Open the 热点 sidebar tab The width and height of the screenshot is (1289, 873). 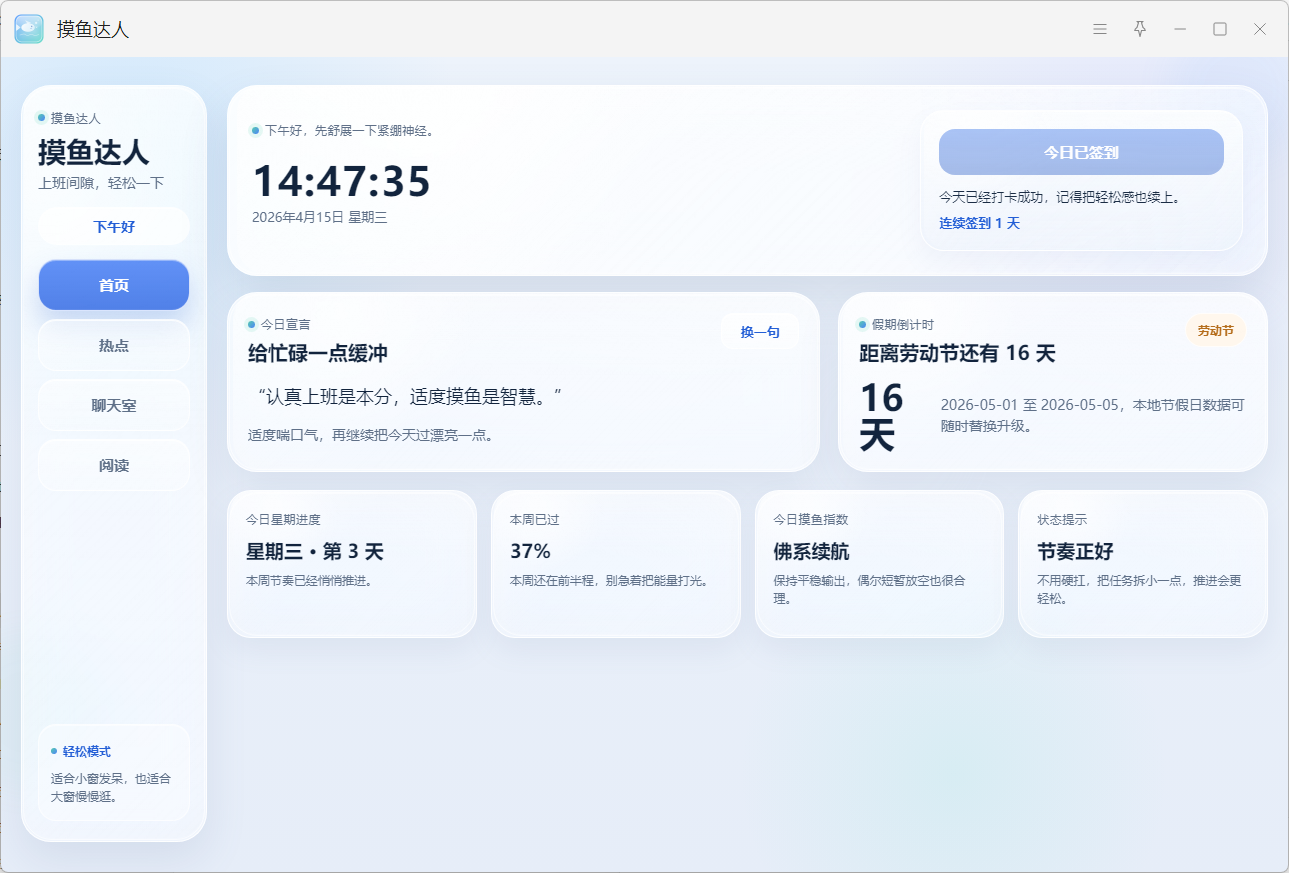point(114,345)
